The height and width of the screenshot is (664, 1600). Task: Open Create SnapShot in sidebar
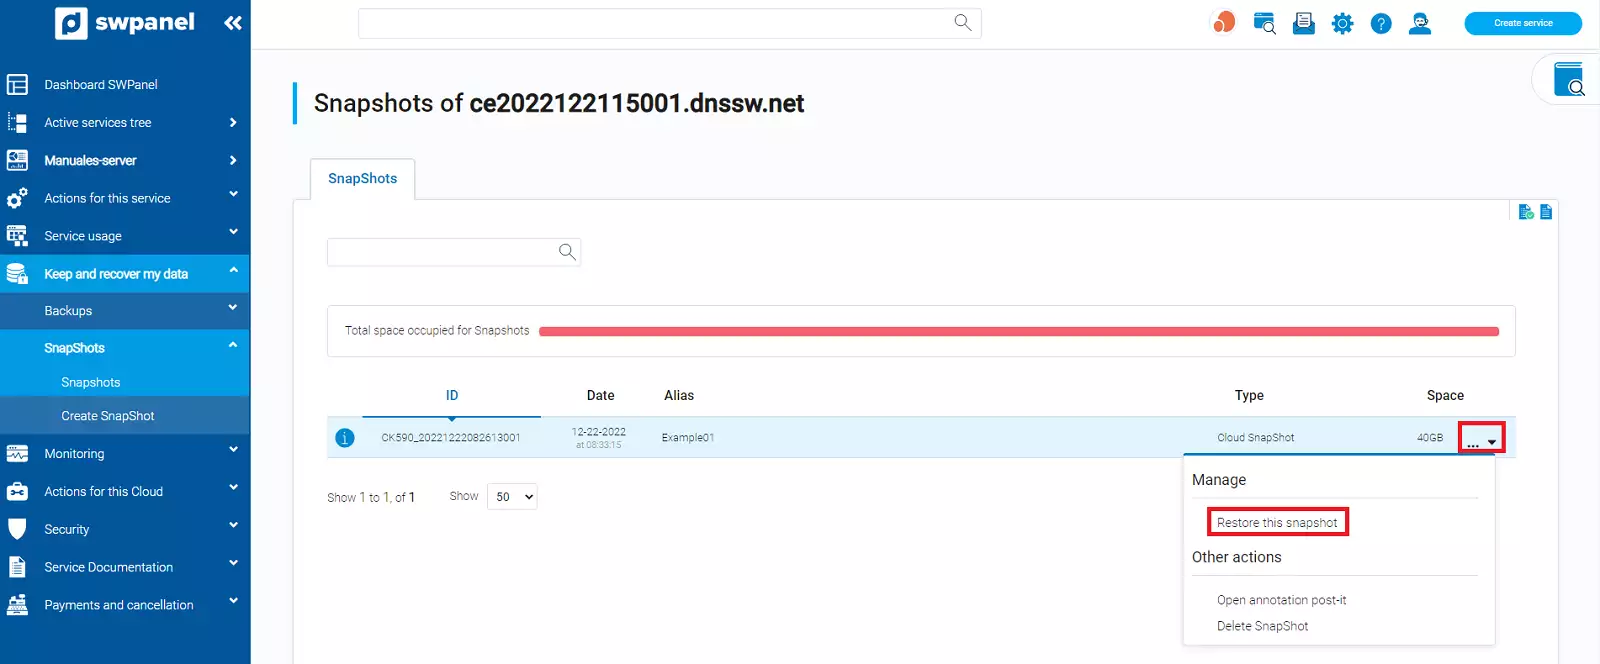tap(108, 416)
